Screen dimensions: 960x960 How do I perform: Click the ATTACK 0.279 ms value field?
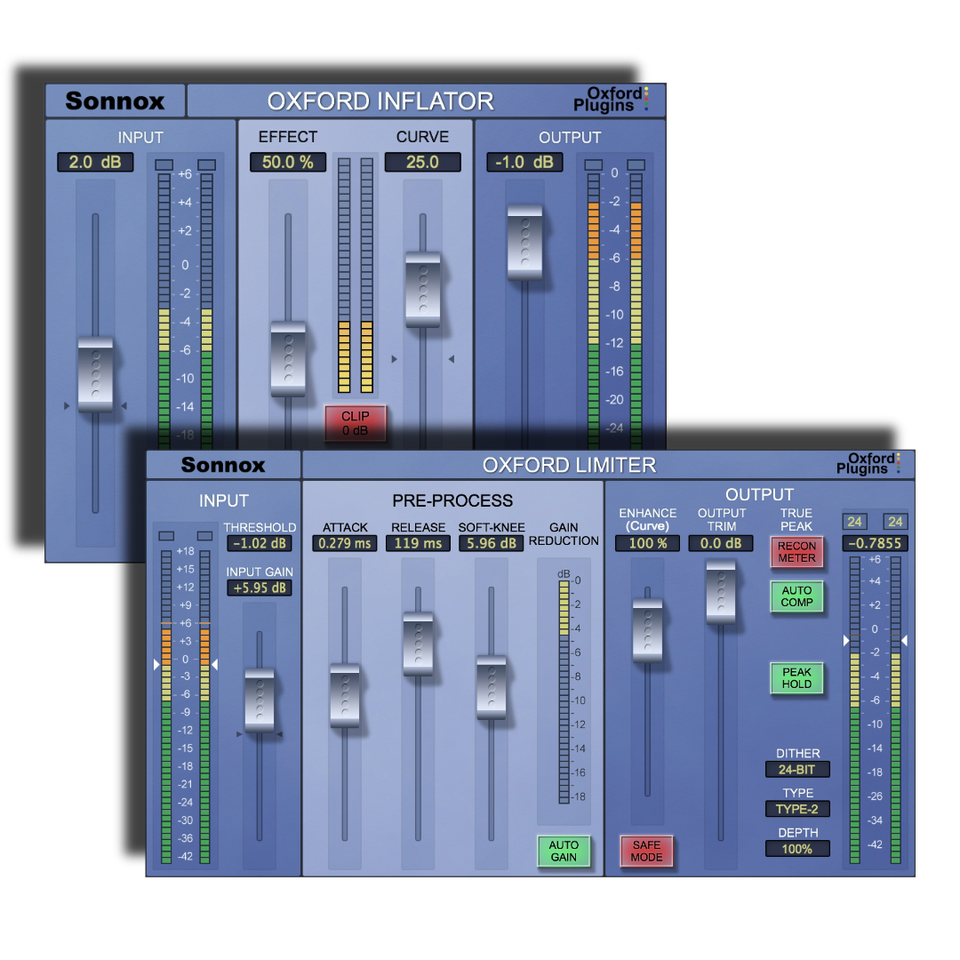(345, 544)
